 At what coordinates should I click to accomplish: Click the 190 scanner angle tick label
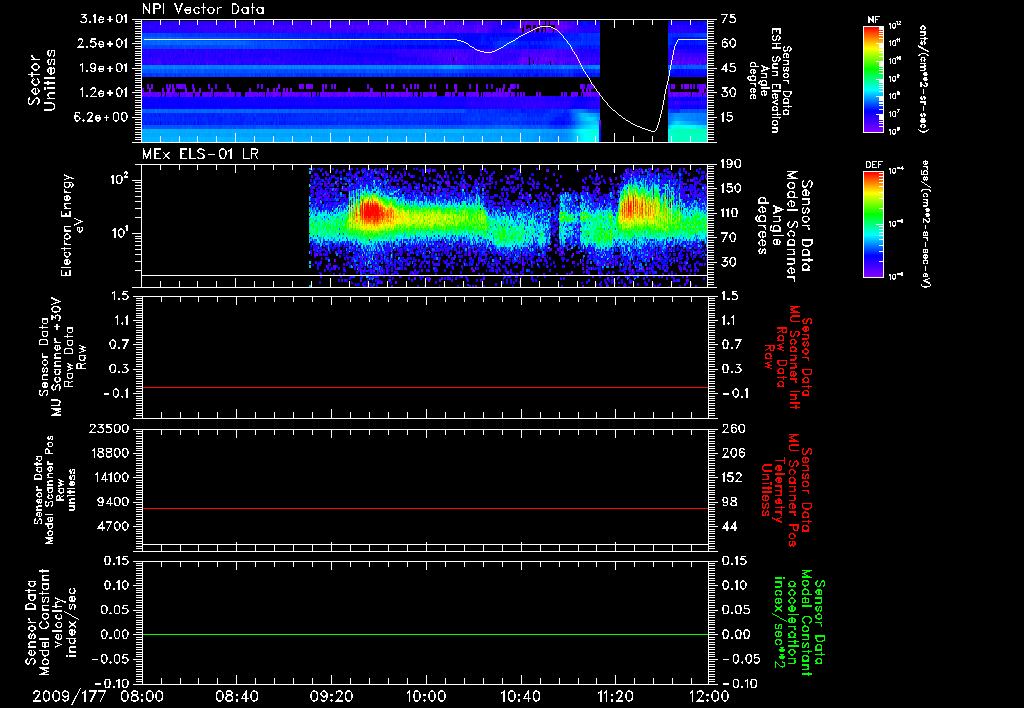point(732,164)
